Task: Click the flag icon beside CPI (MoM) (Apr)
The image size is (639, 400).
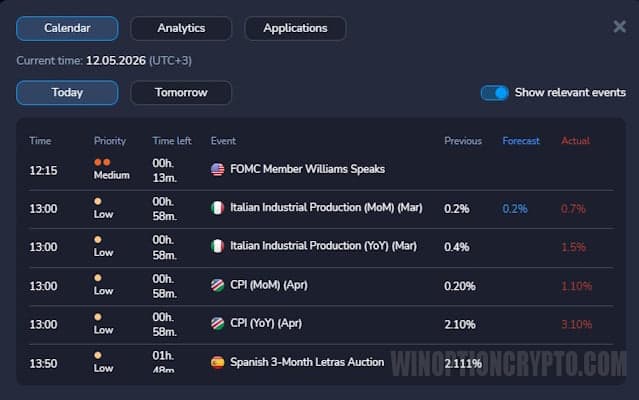Action: pos(218,285)
